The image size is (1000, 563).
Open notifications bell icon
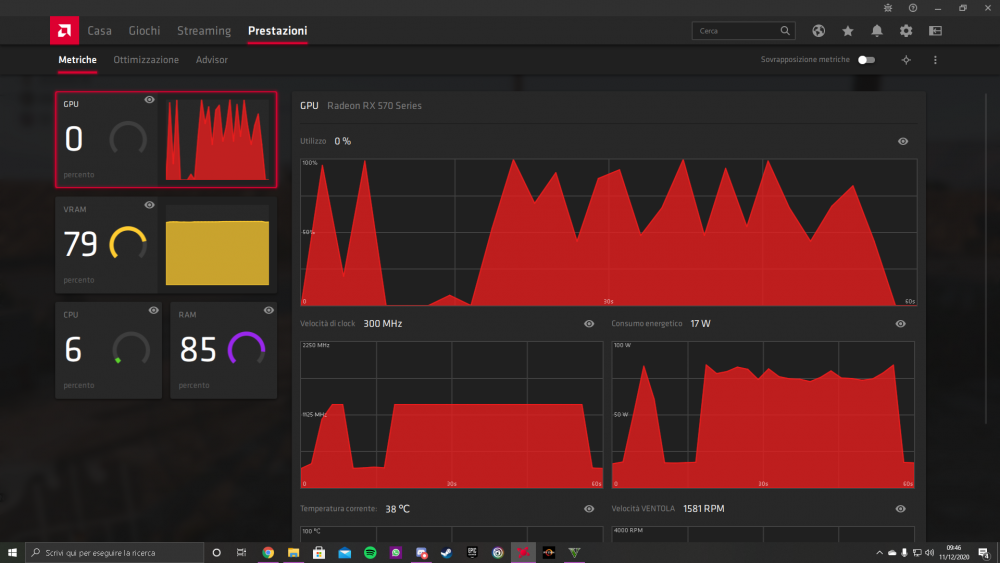point(877,31)
